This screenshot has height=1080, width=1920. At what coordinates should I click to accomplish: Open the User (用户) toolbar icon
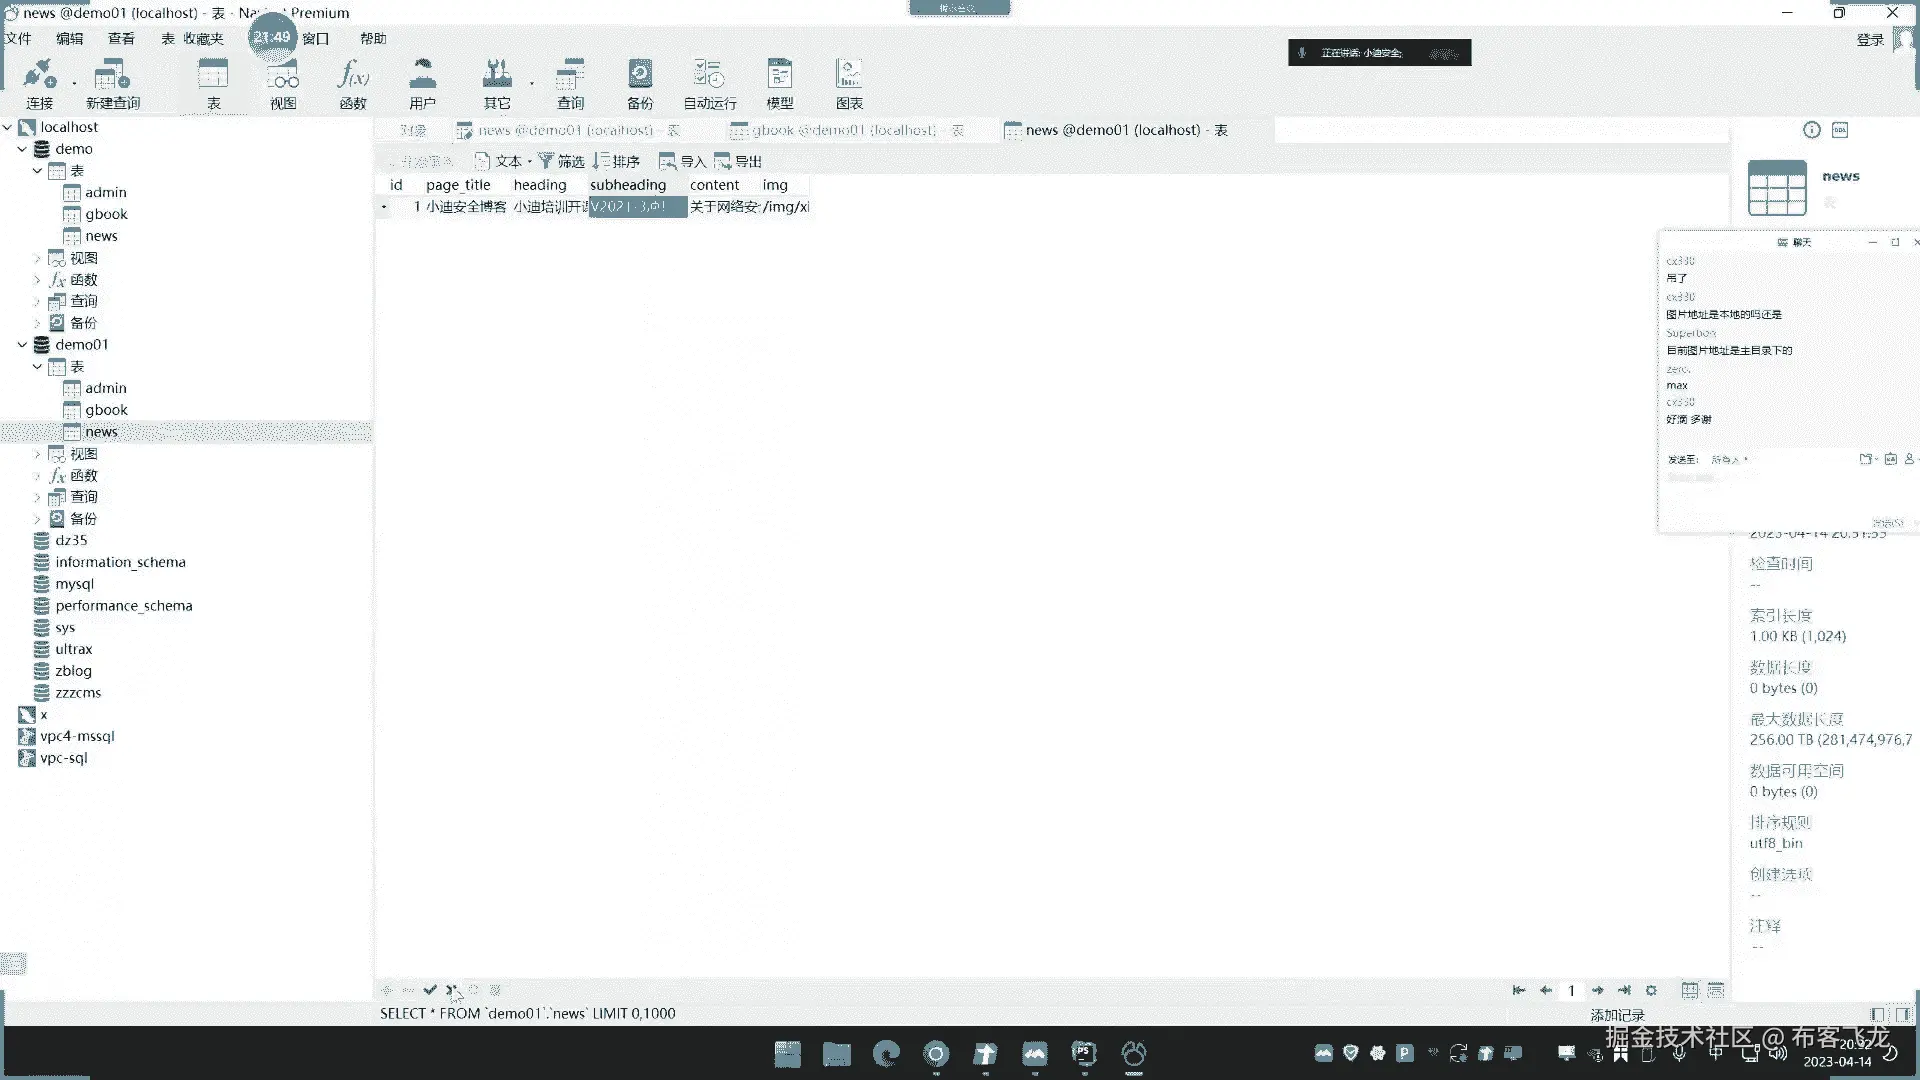point(422,82)
